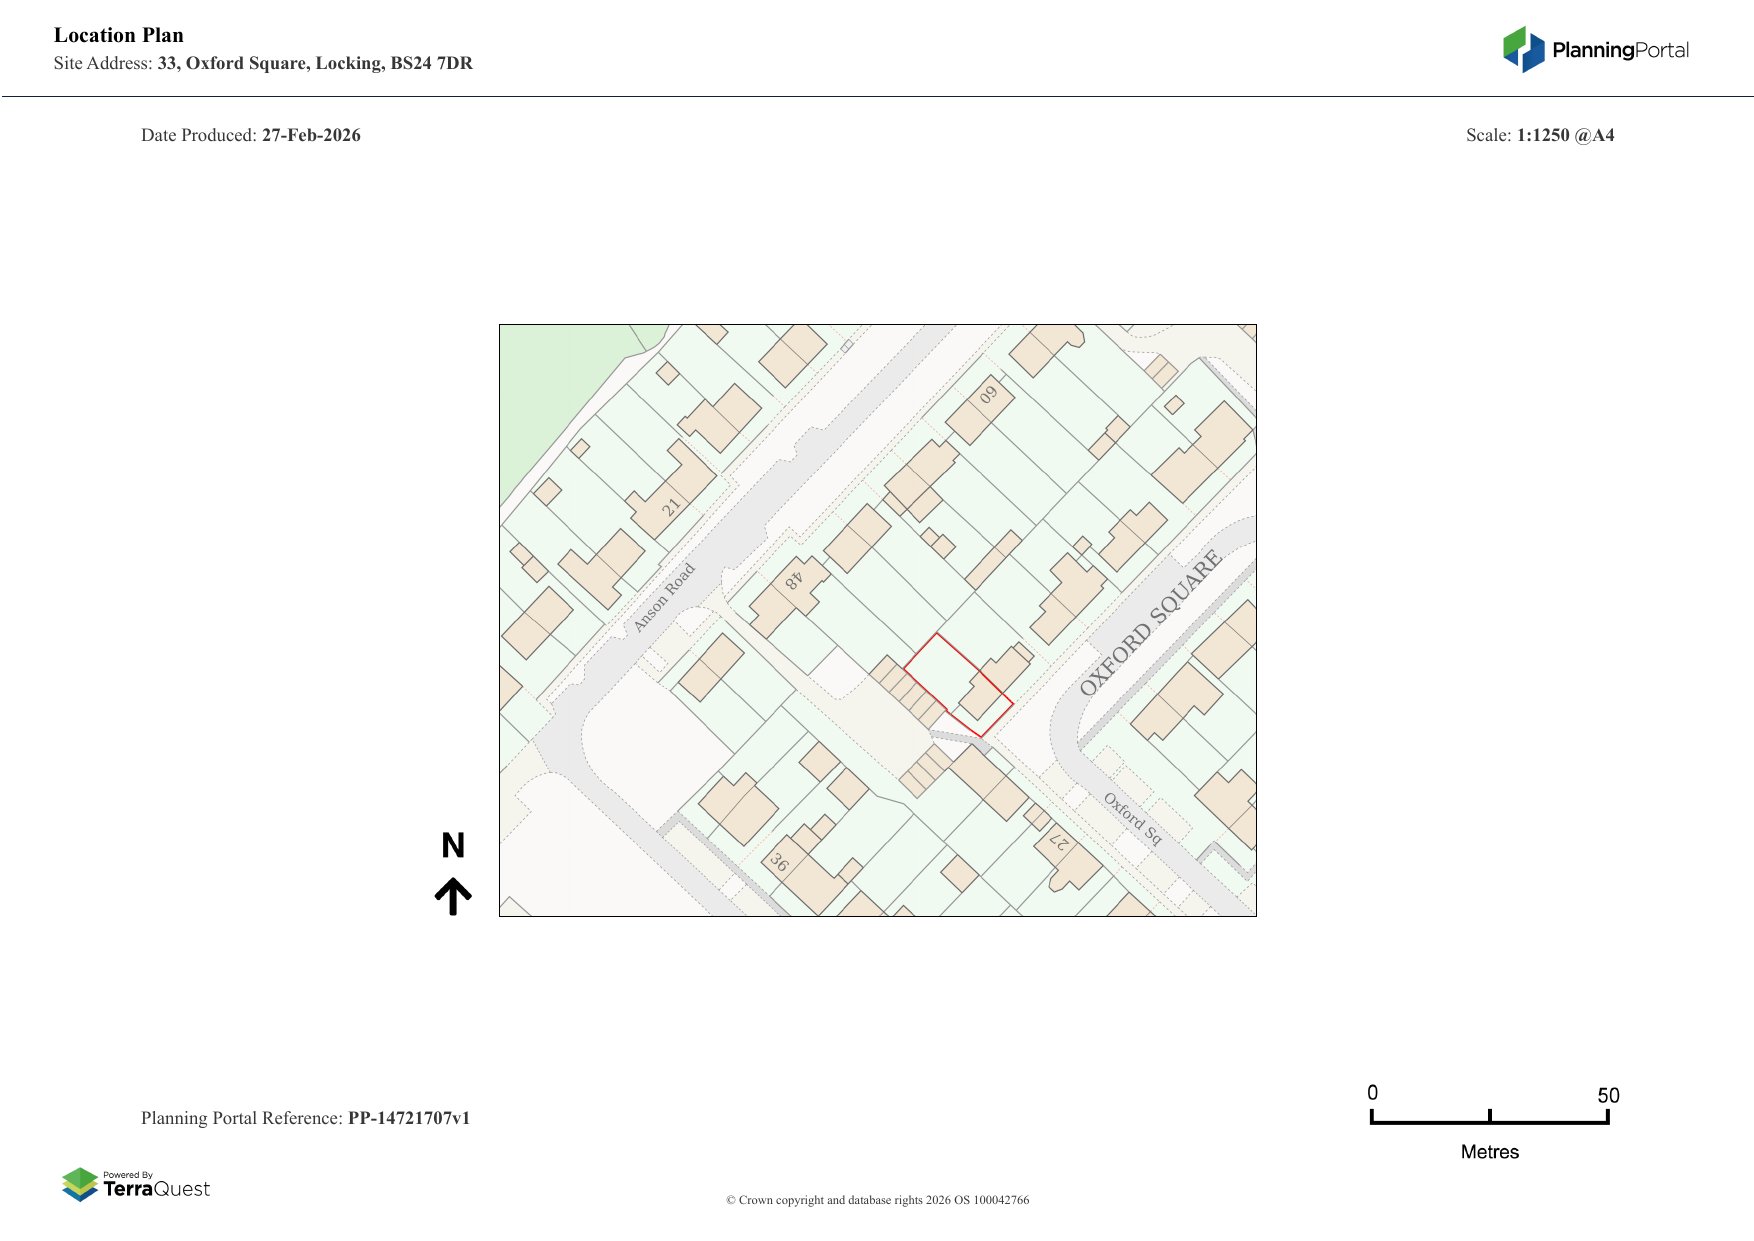Click the PlanningPortal logo icon
This screenshot has width=1754, height=1241.
pyautogui.click(x=1523, y=50)
